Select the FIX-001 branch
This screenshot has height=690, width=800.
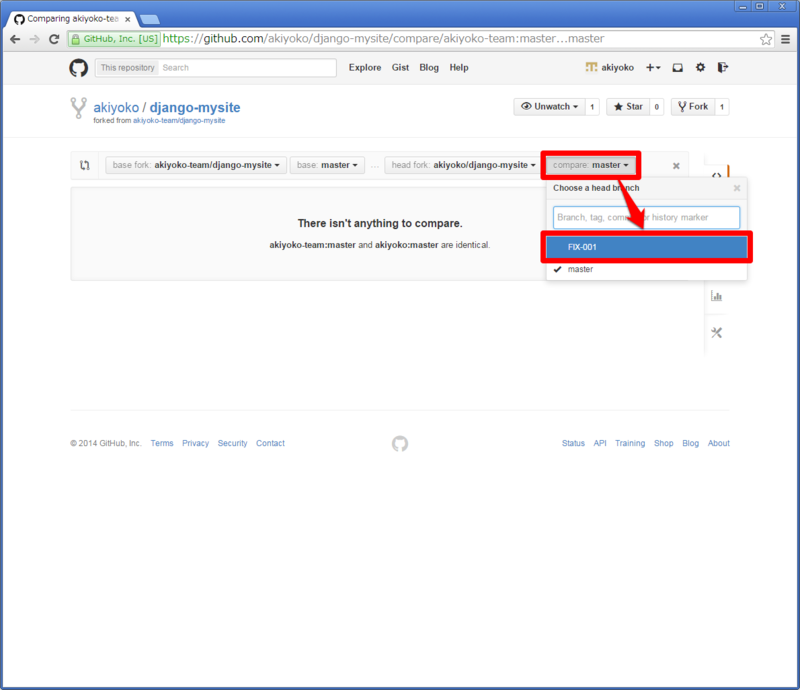click(x=646, y=247)
